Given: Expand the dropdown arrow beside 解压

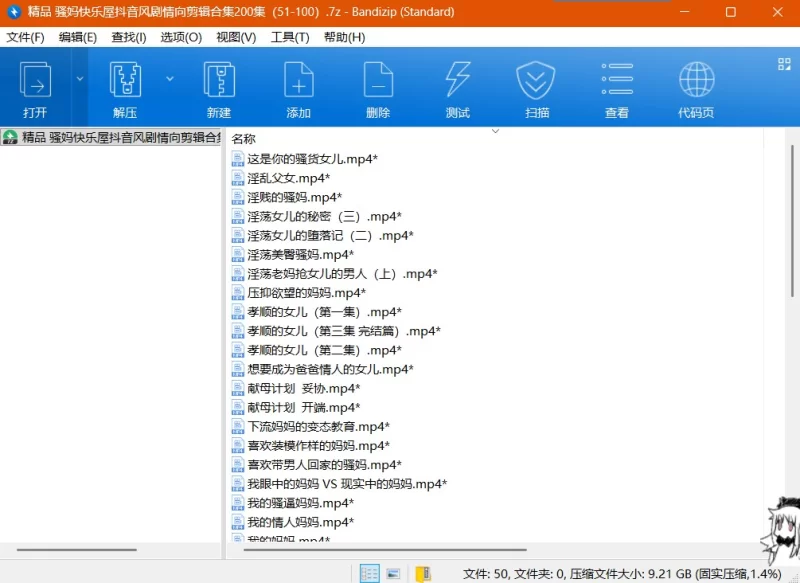Looking at the screenshot, I should [x=170, y=79].
